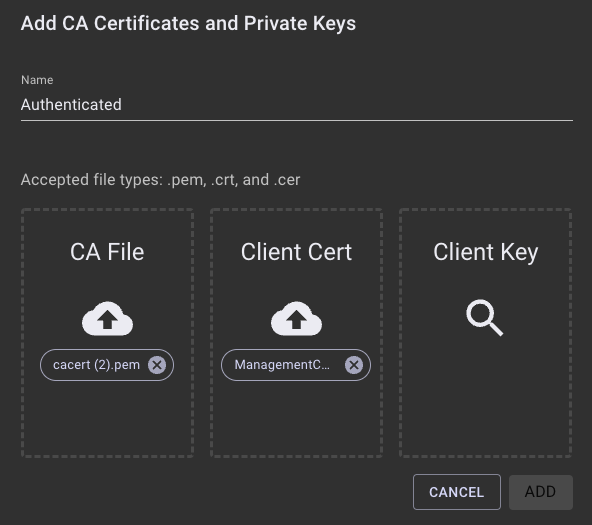This screenshot has height=525, width=592.
Task: Click the CA File drop zone heading
Action: tap(107, 252)
